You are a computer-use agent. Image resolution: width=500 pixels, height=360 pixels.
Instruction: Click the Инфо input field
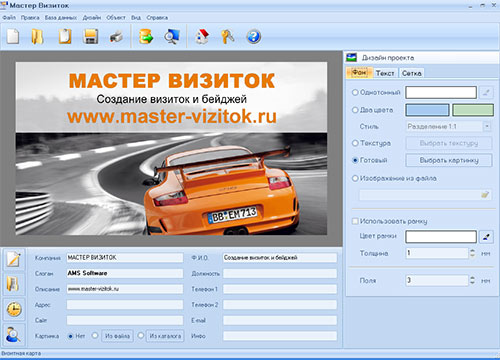pos(280,336)
